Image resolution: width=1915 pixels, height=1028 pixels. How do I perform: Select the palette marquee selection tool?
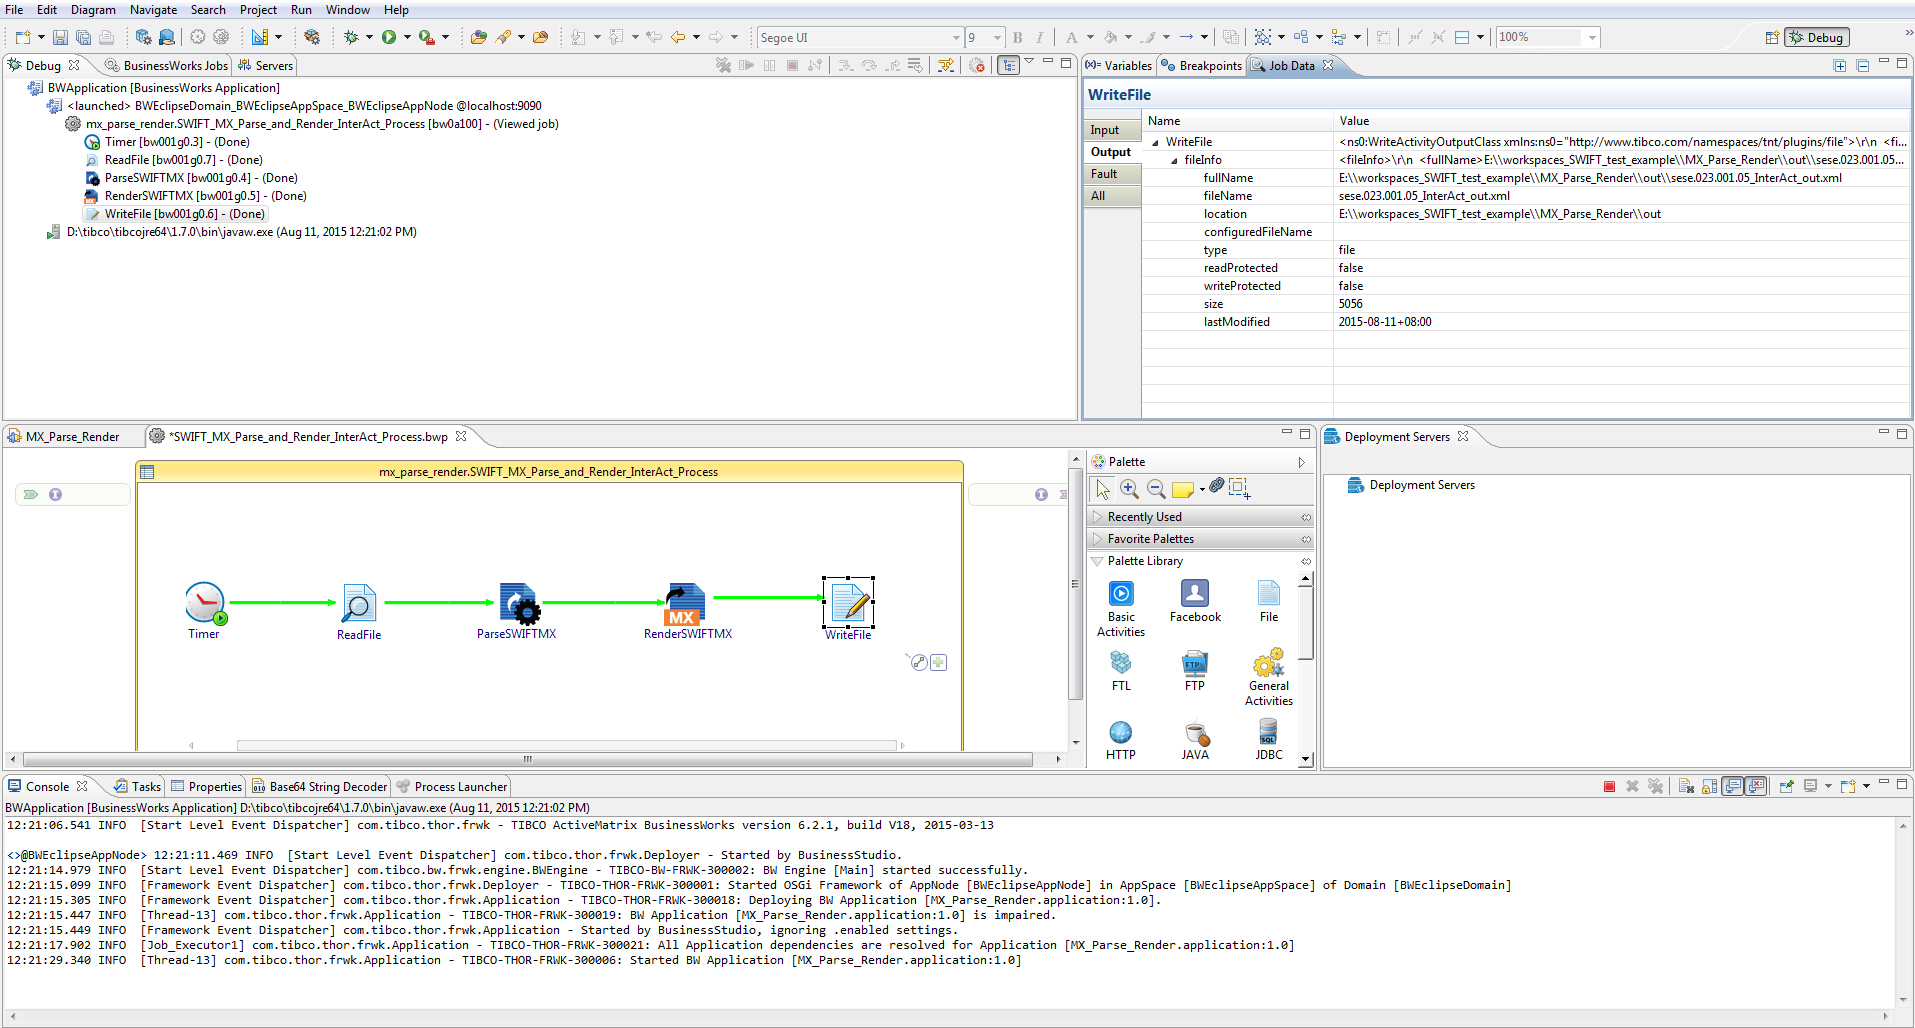[x=1239, y=488]
